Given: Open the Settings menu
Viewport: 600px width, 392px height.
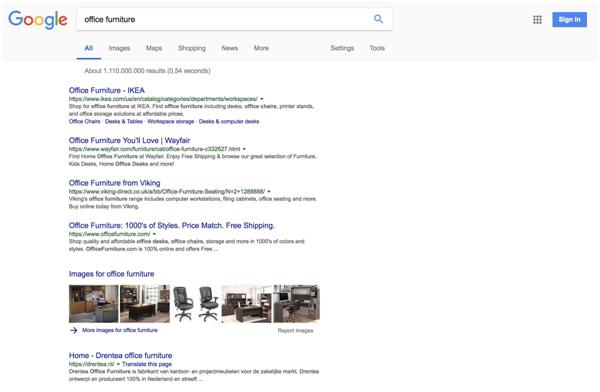Looking at the screenshot, I should pyautogui.click(x=342, y=48).
